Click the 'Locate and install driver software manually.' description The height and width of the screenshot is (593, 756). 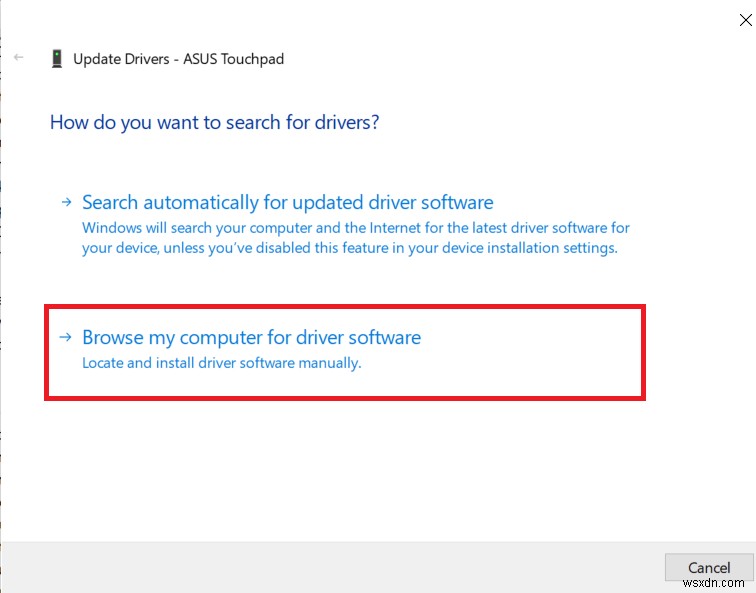click(222, 363)
